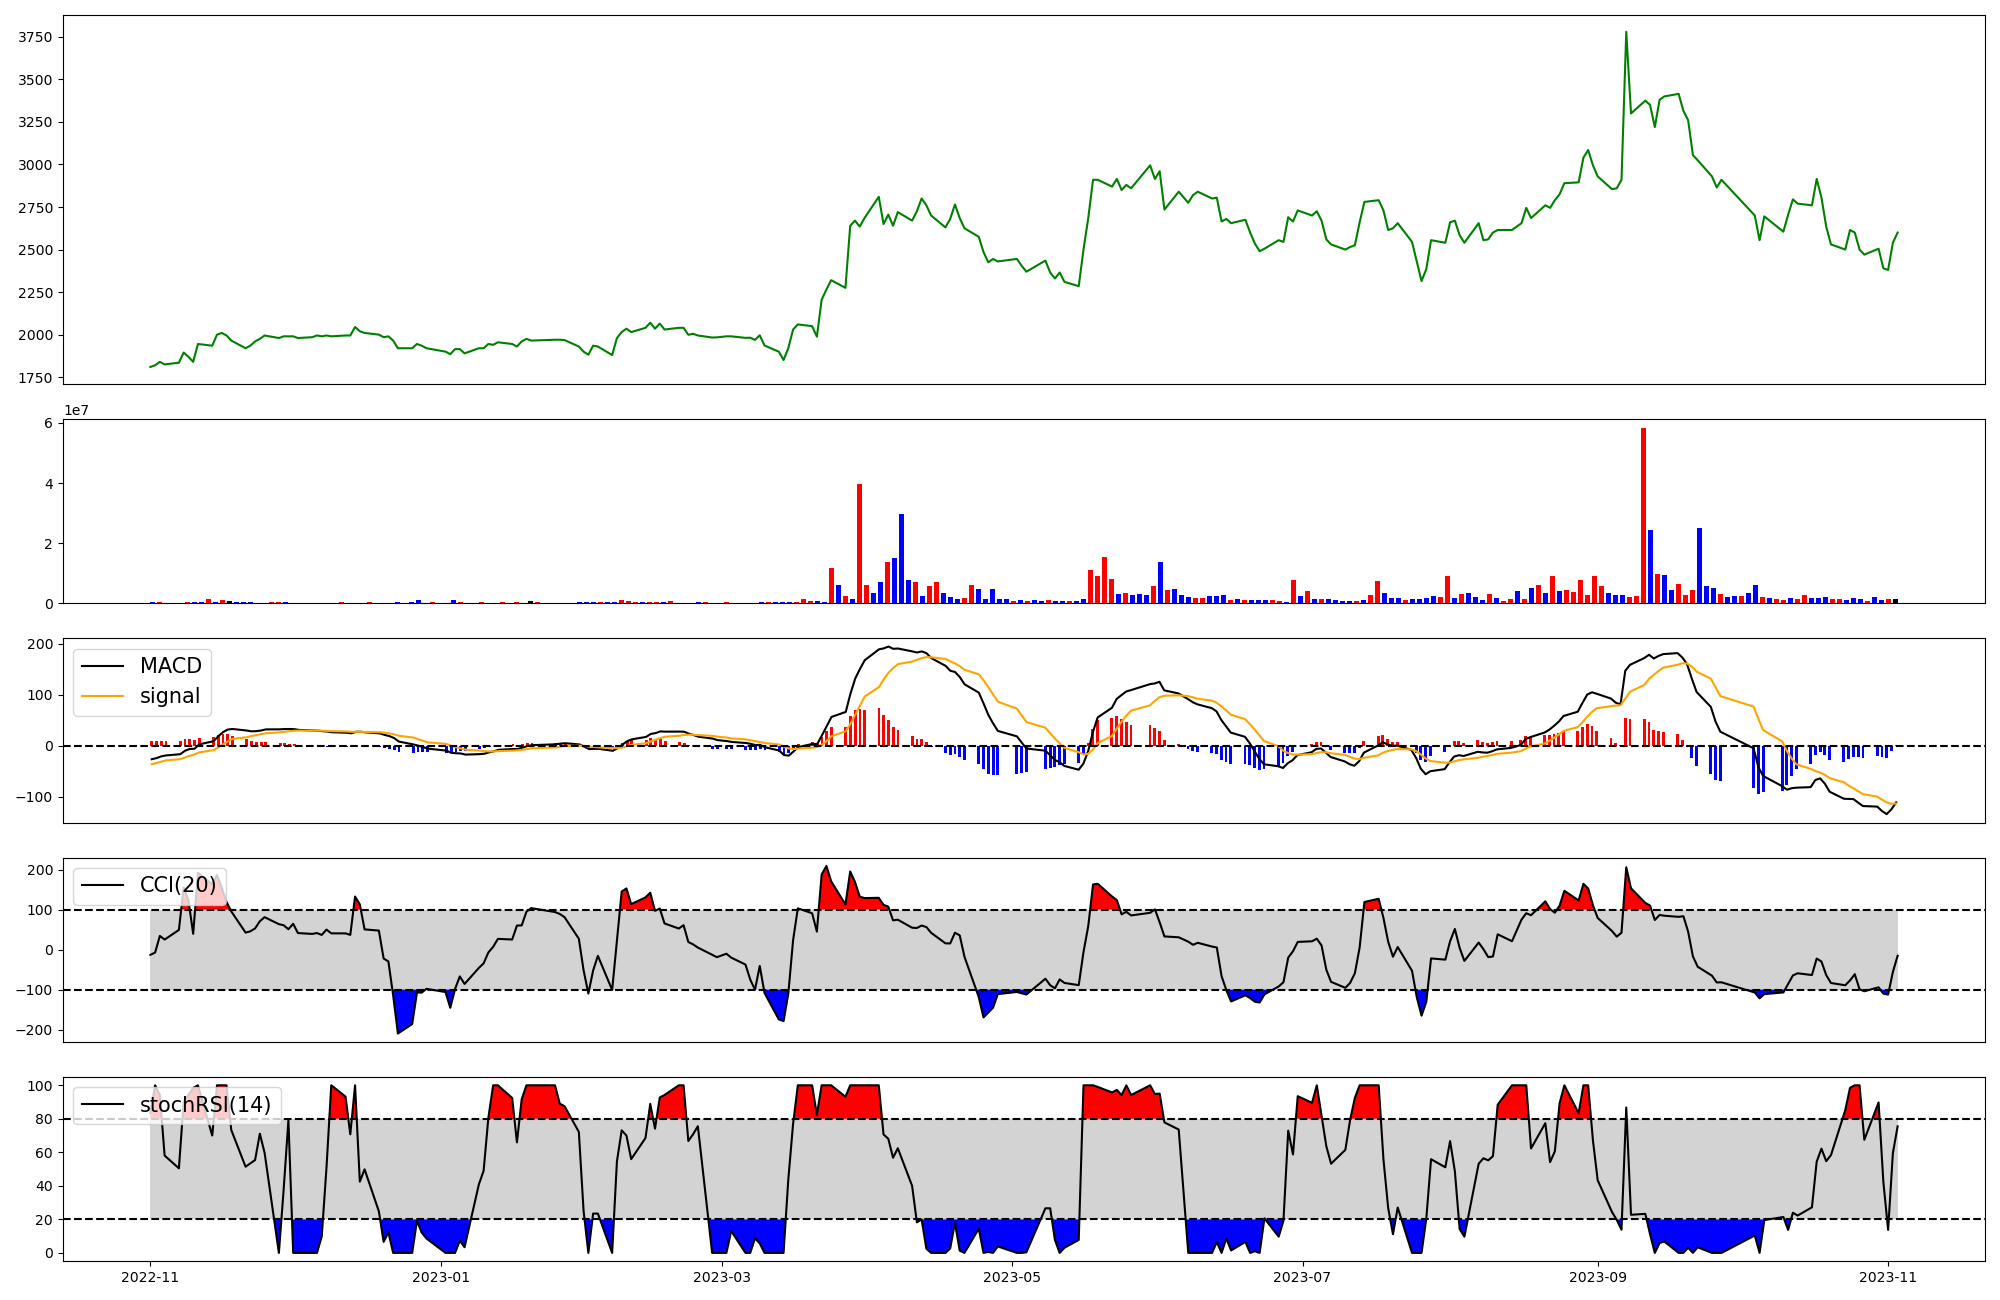2000x1300 pixels.
Task: Click the 2023-07 date axis label
Action: tap(1303, 1277)
